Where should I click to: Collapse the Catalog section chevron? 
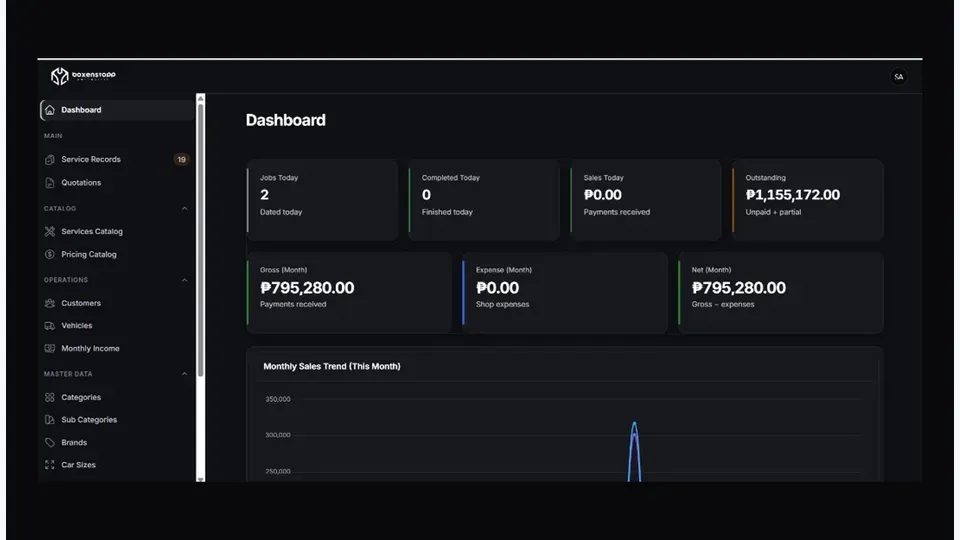pyautogui.click(x=184, y=208)
